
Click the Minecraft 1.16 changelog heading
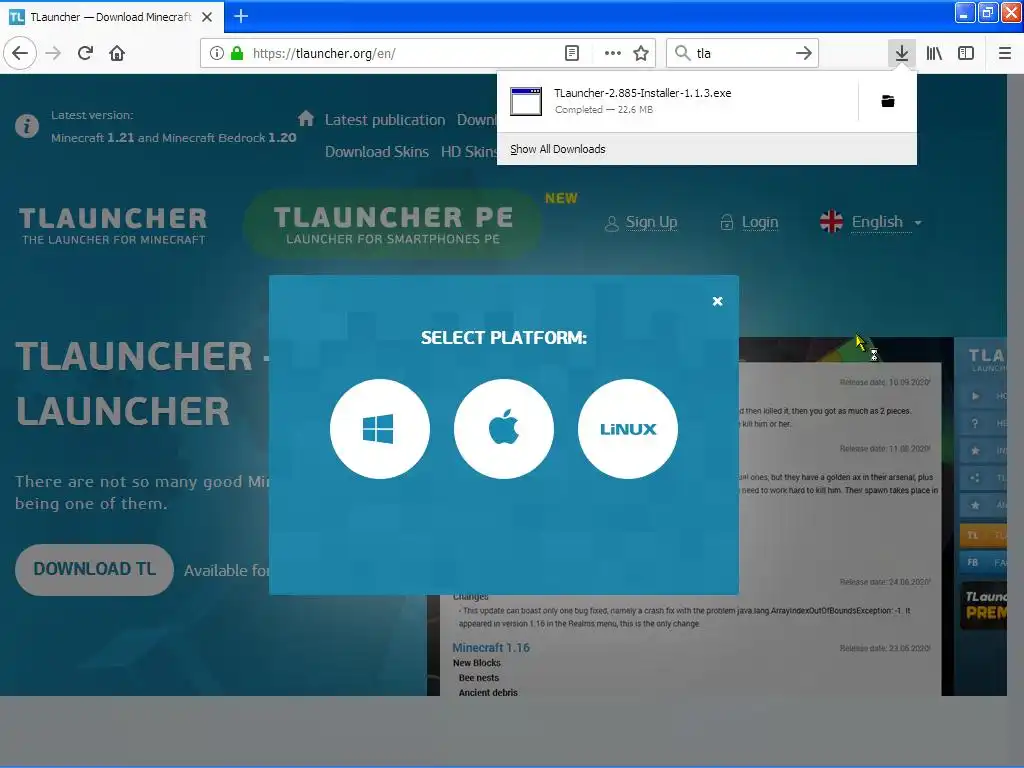[491, 648]
